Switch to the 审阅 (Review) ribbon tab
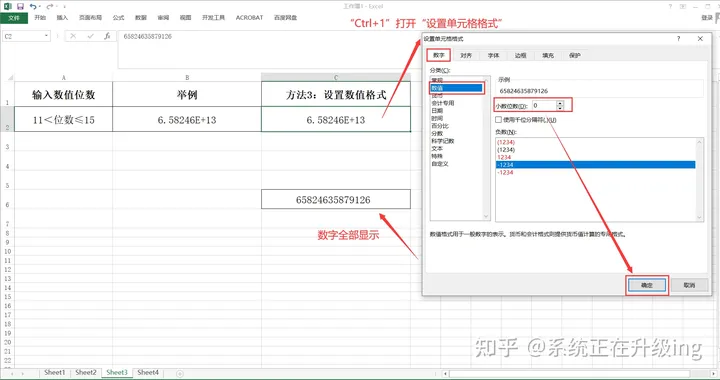Screen dimensions: 720x380 tap(163, 17)
